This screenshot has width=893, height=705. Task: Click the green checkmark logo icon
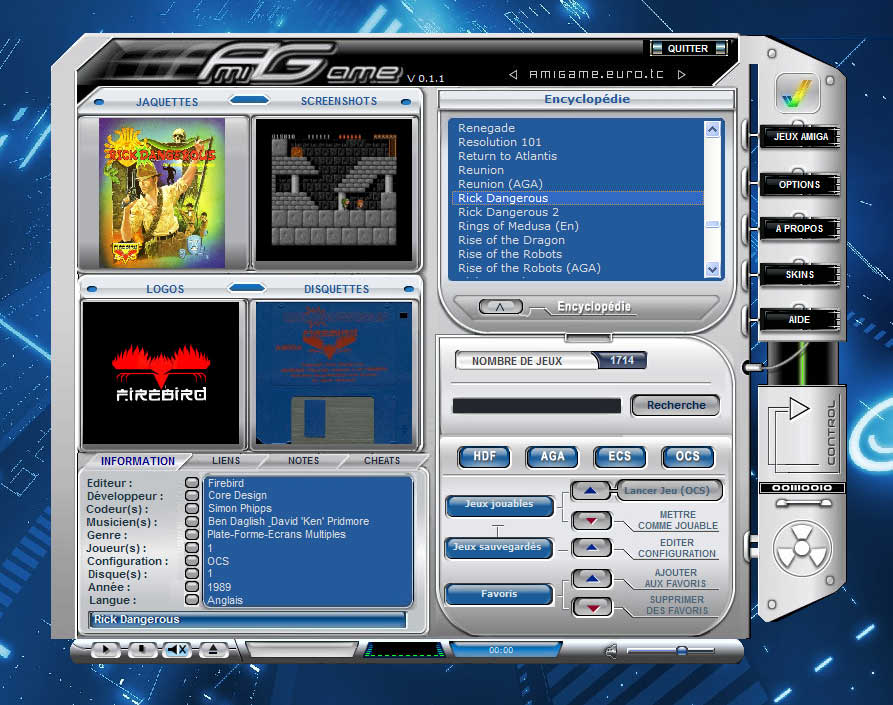(797, 93)
